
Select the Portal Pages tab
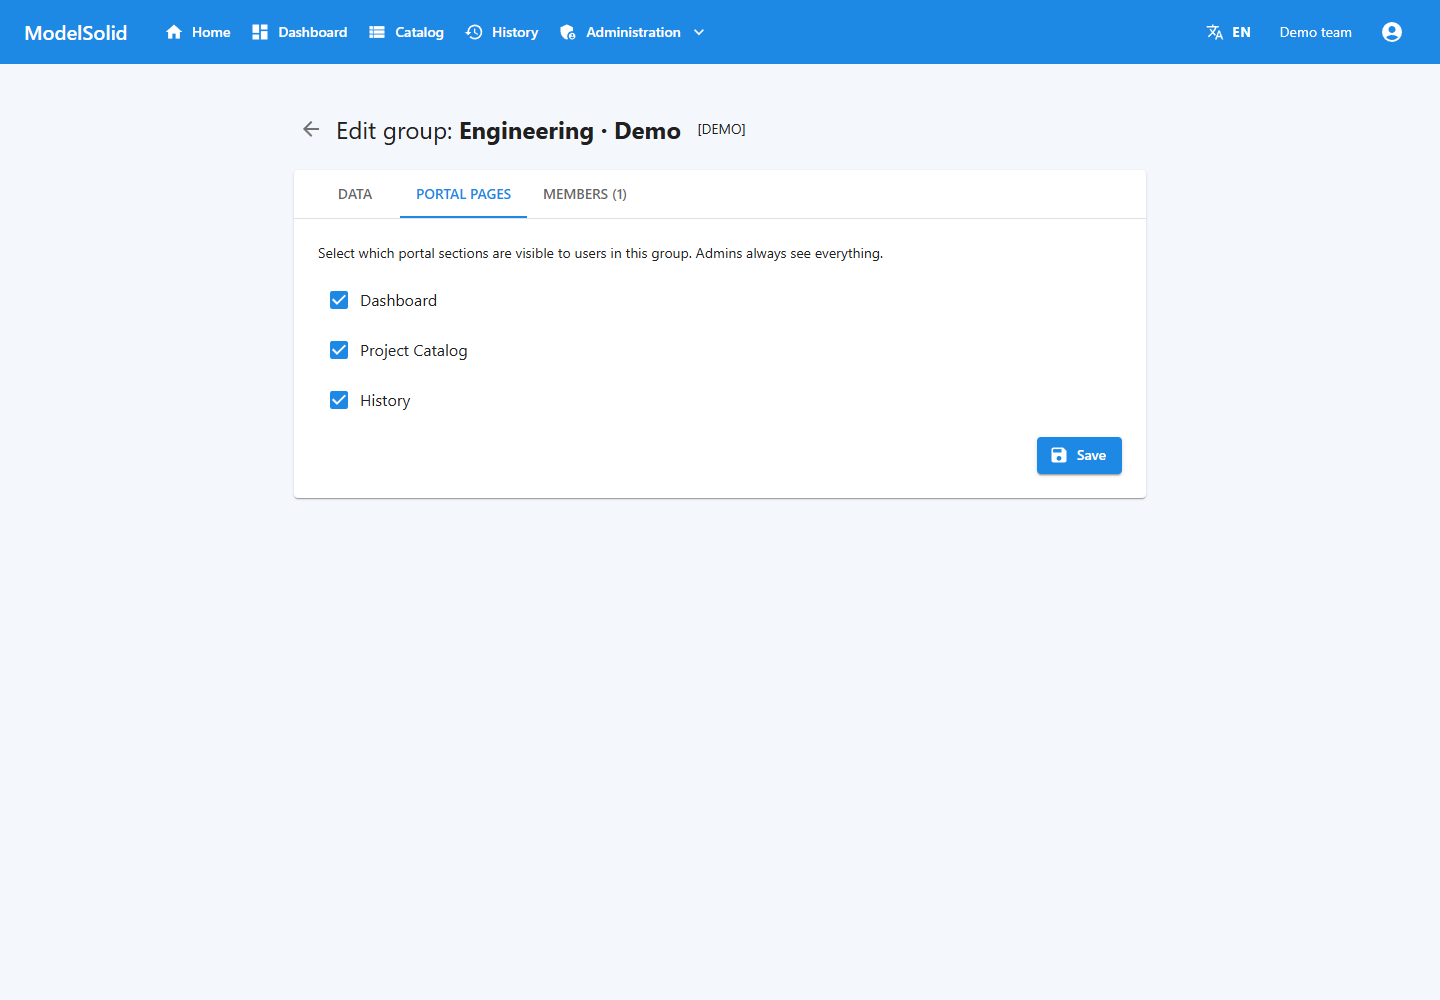[464, 194]
